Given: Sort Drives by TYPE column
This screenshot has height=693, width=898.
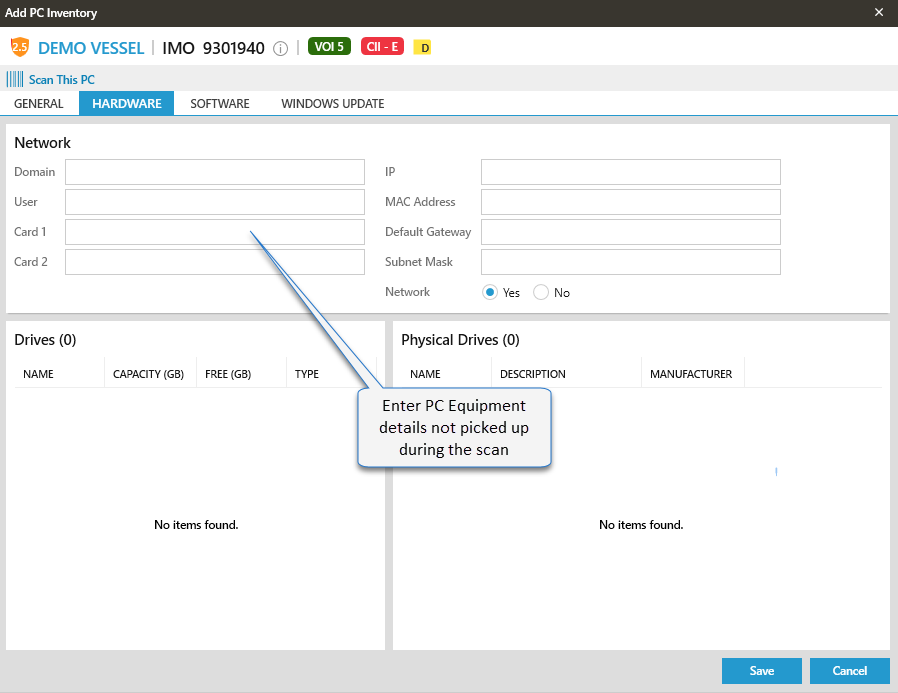Looking at the screenshot, I should (307, 374).
